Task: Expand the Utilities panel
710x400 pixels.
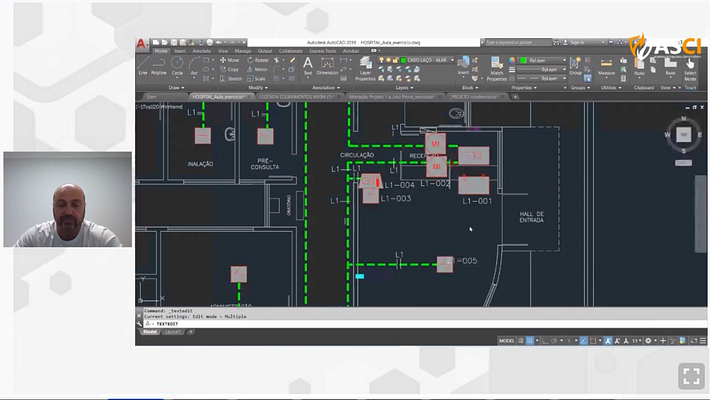Action: 611,88
